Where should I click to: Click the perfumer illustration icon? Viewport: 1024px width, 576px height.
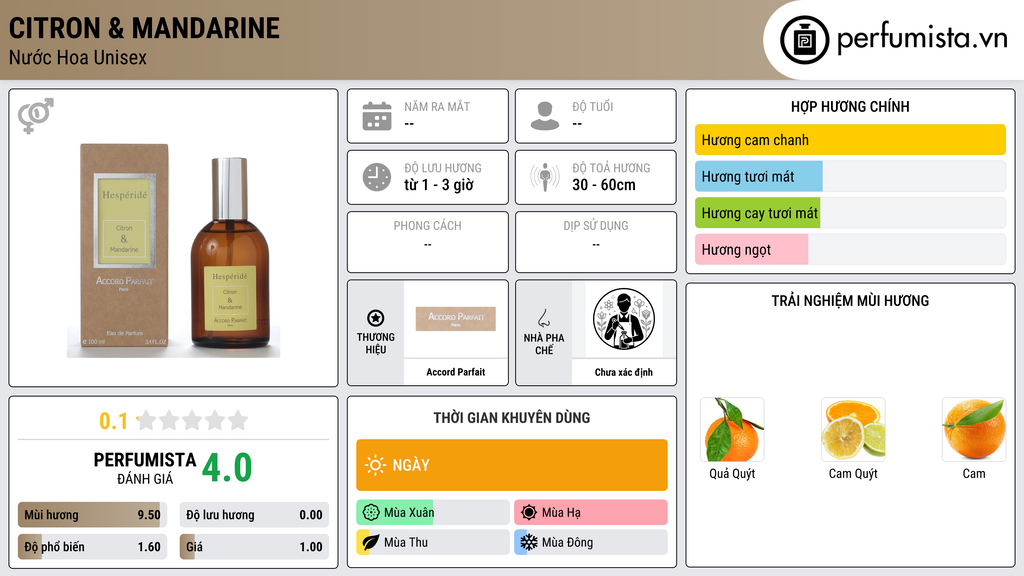click(624, 319)
